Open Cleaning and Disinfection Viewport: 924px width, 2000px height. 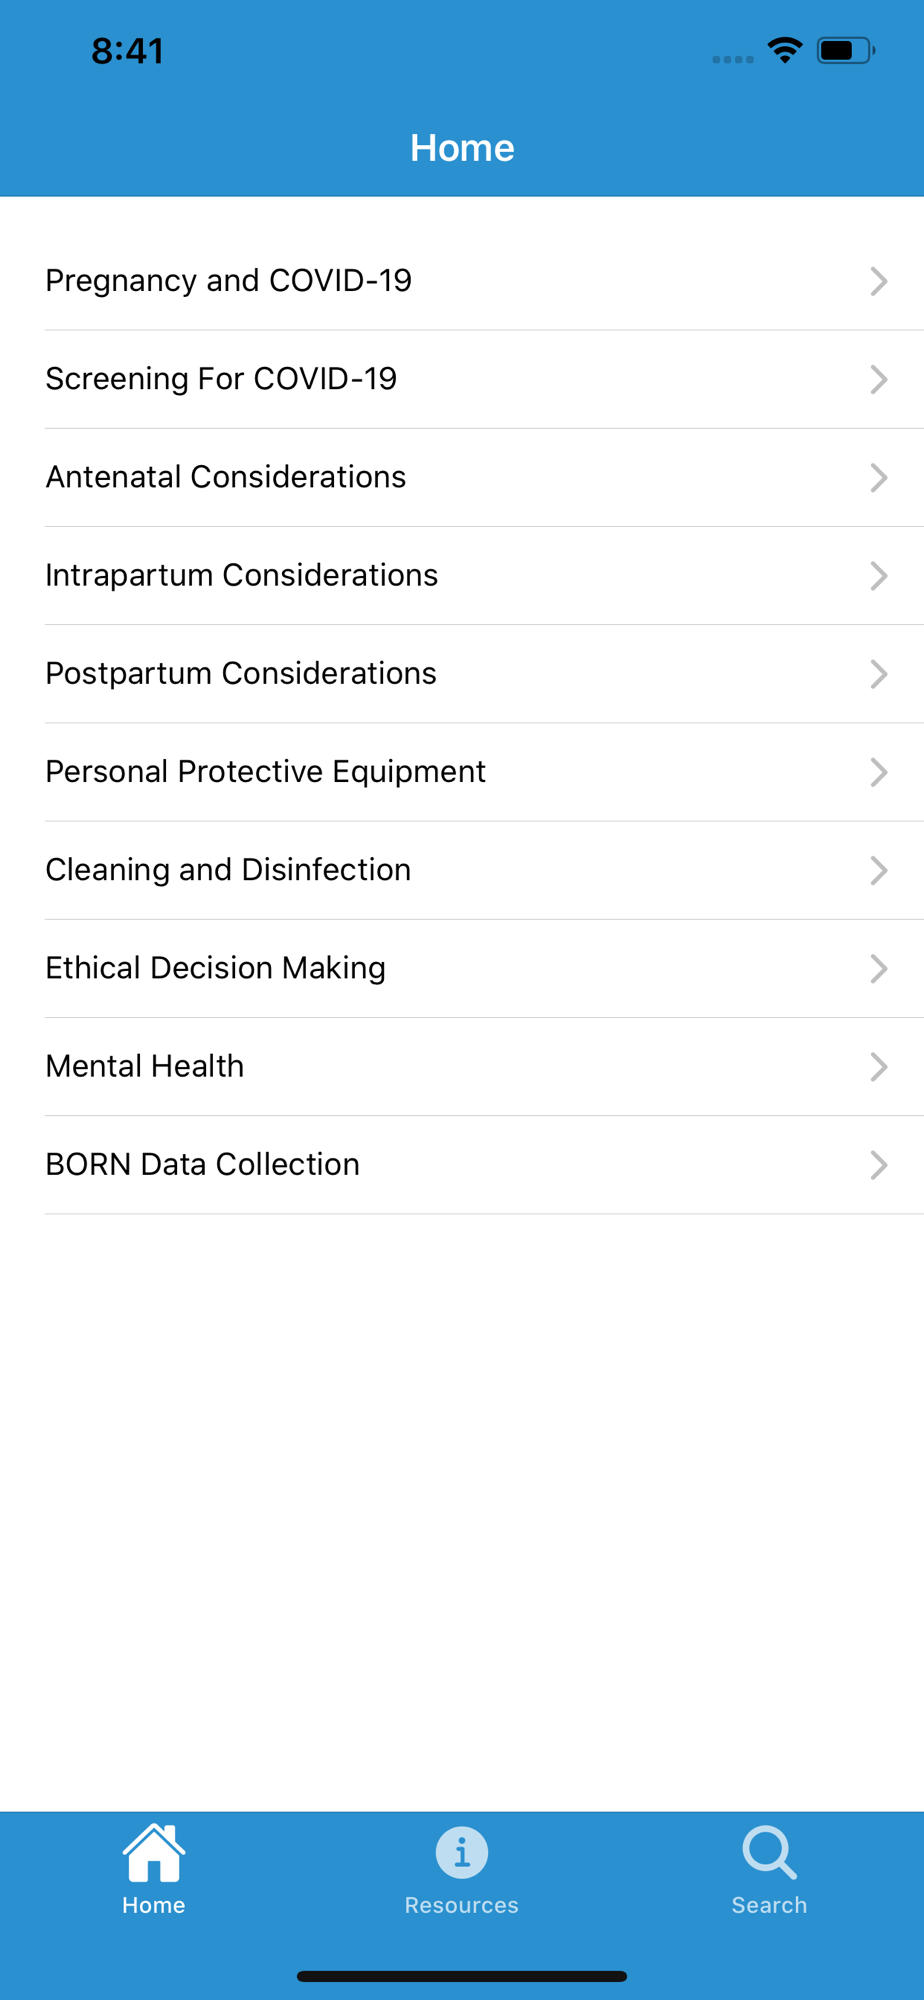pos(484,870)
